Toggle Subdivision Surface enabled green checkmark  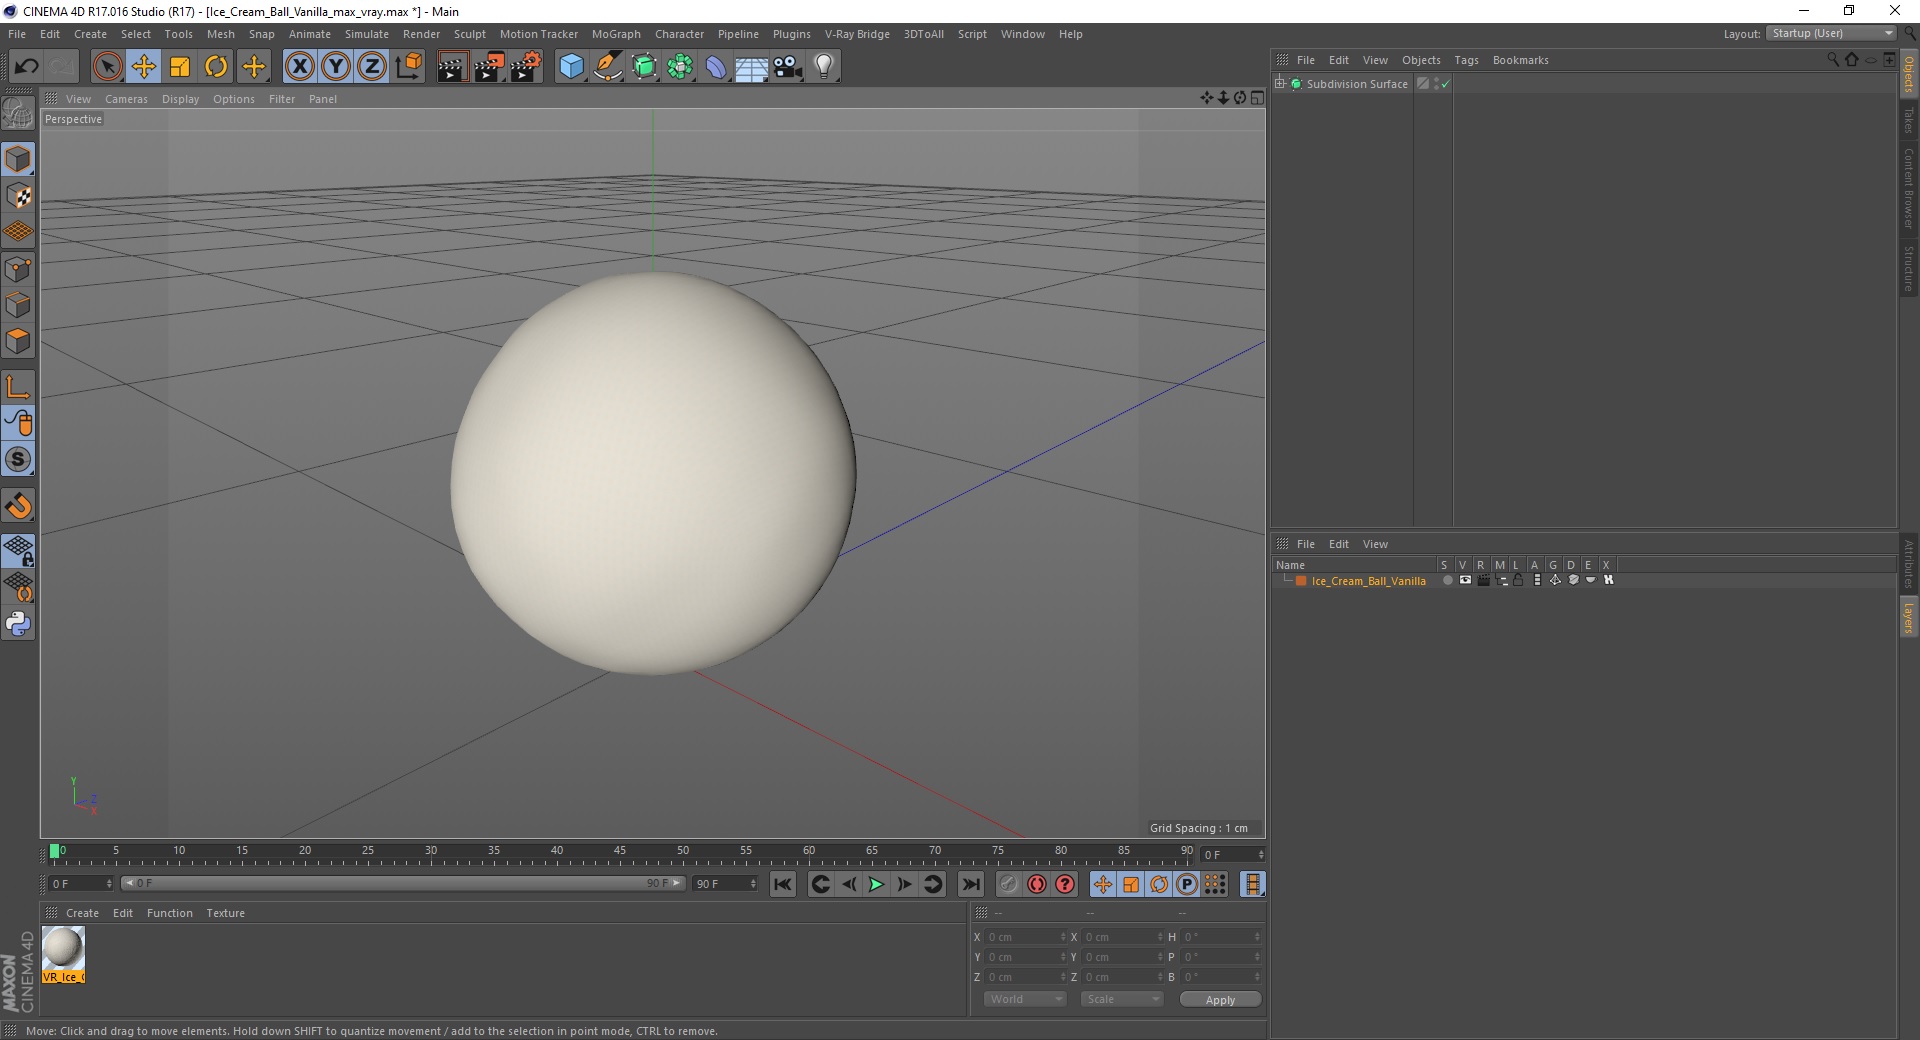click(x=1445, y=84)
